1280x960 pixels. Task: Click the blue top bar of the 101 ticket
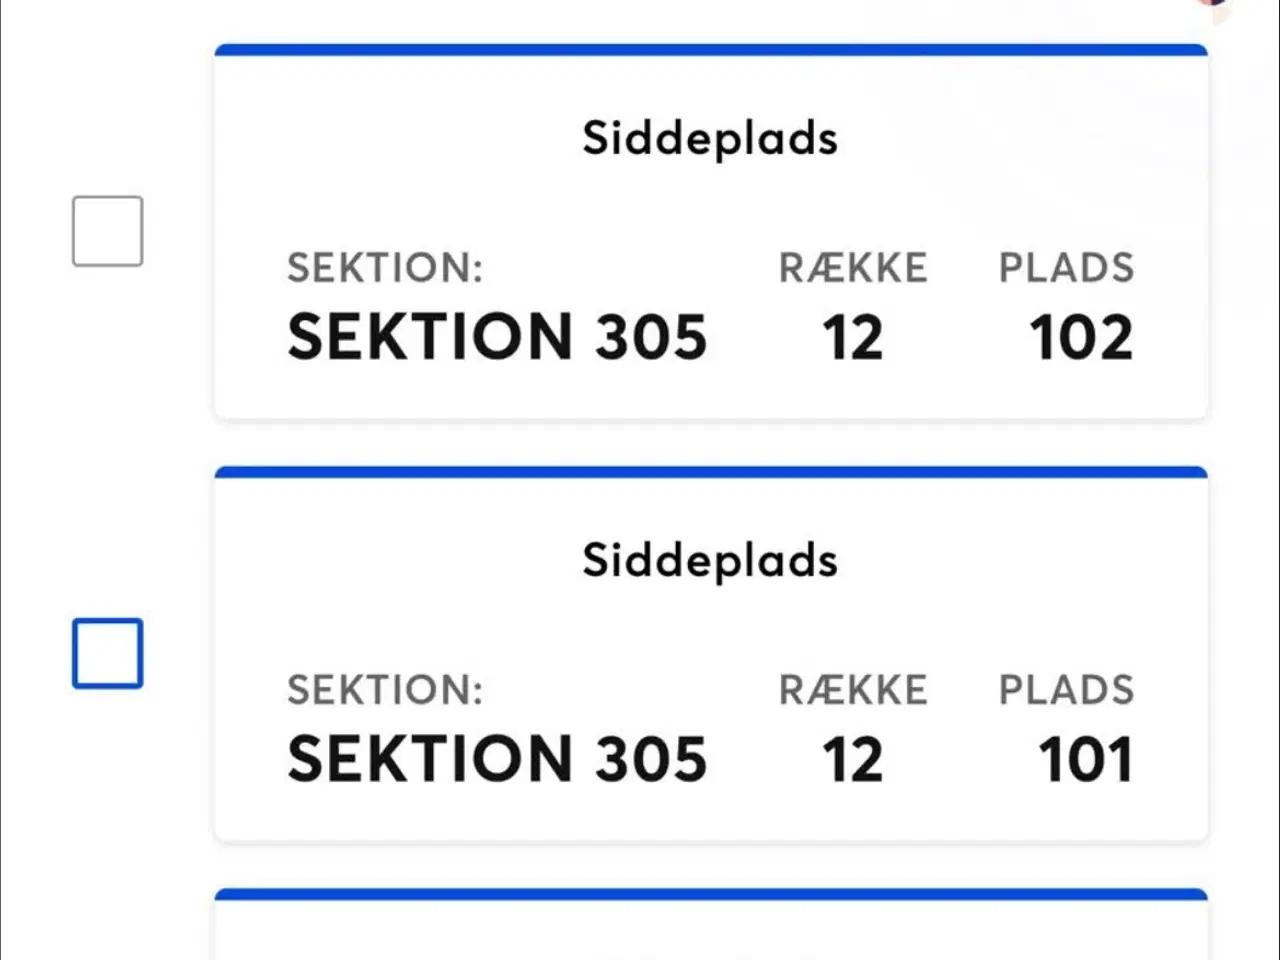click(711, 472)
